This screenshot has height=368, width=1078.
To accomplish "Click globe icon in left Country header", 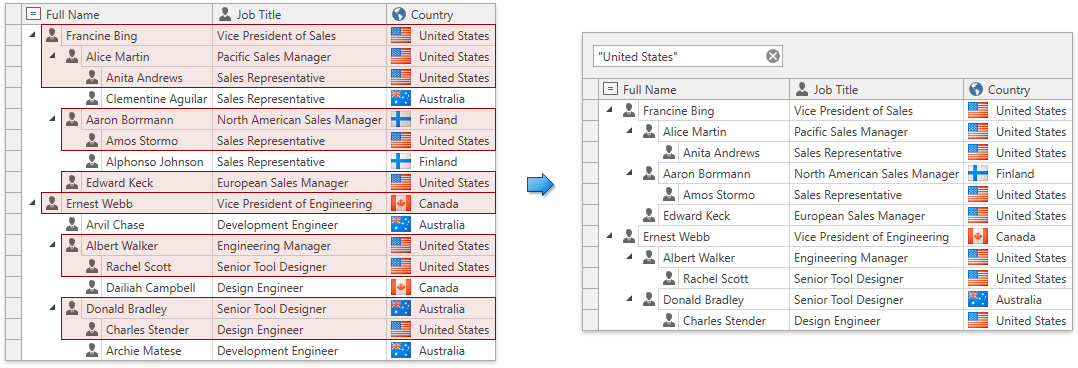I will click(398, 14).
